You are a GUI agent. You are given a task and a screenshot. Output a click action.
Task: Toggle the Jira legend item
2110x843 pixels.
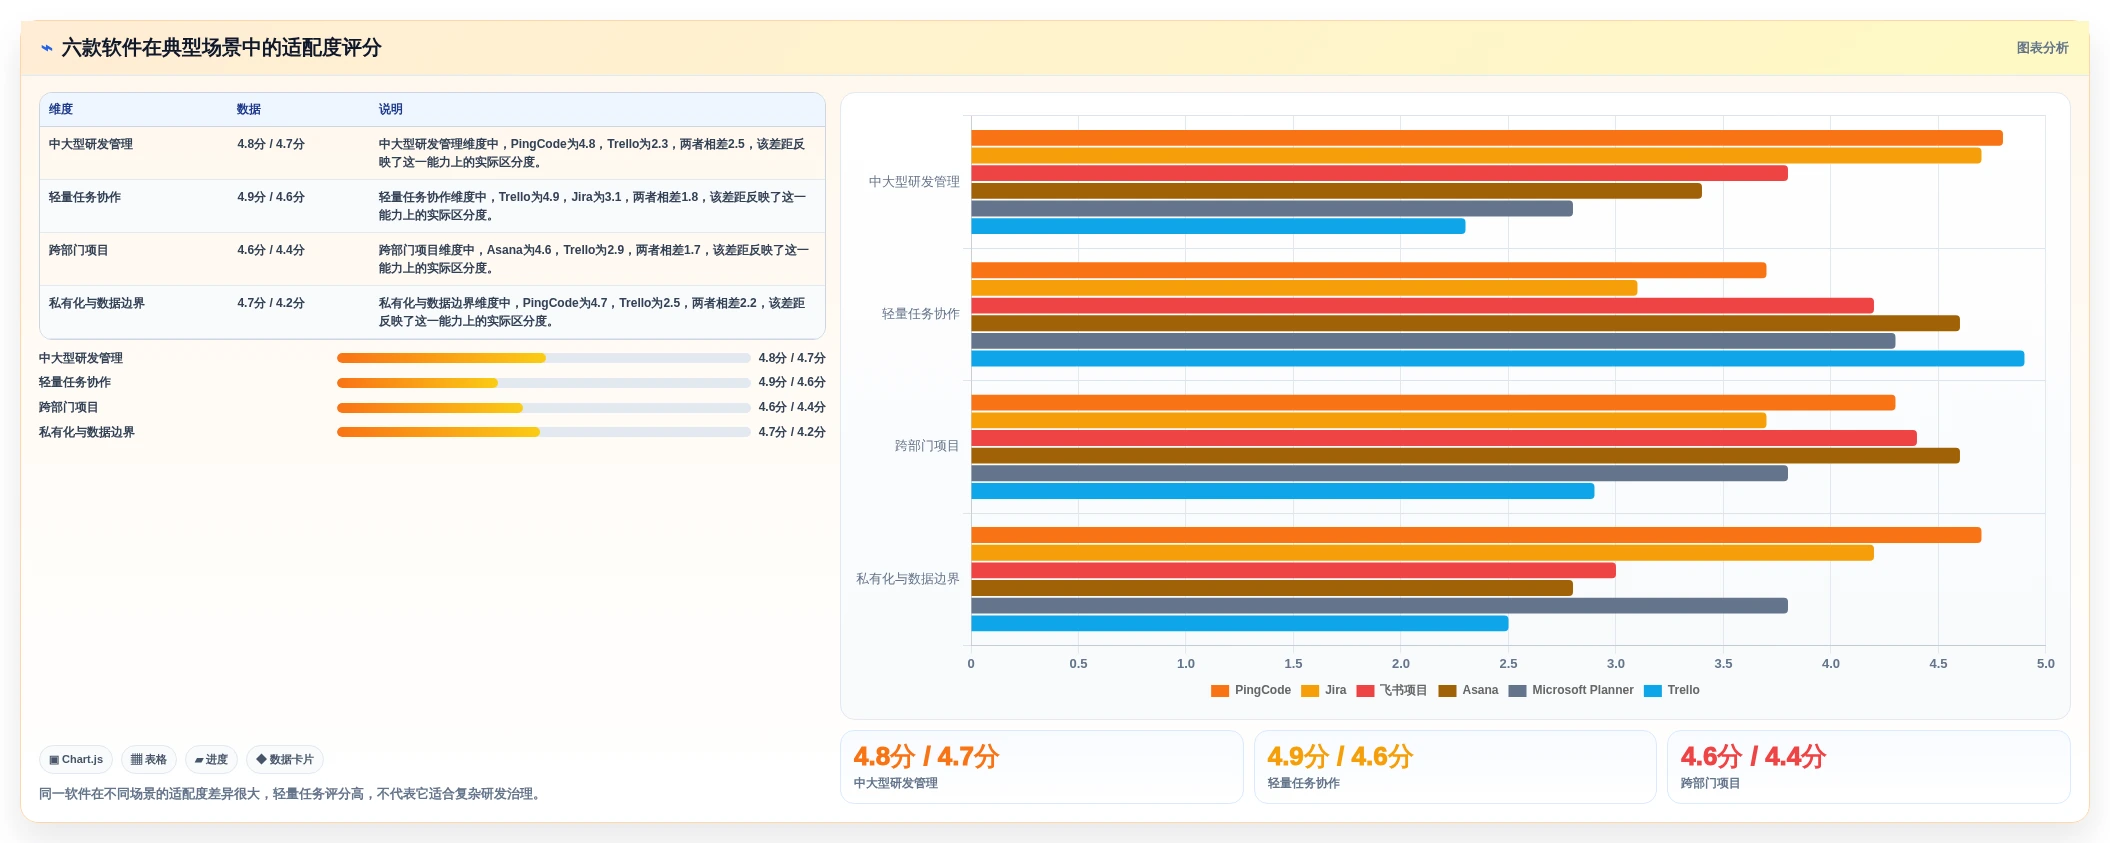point(1324,691)
